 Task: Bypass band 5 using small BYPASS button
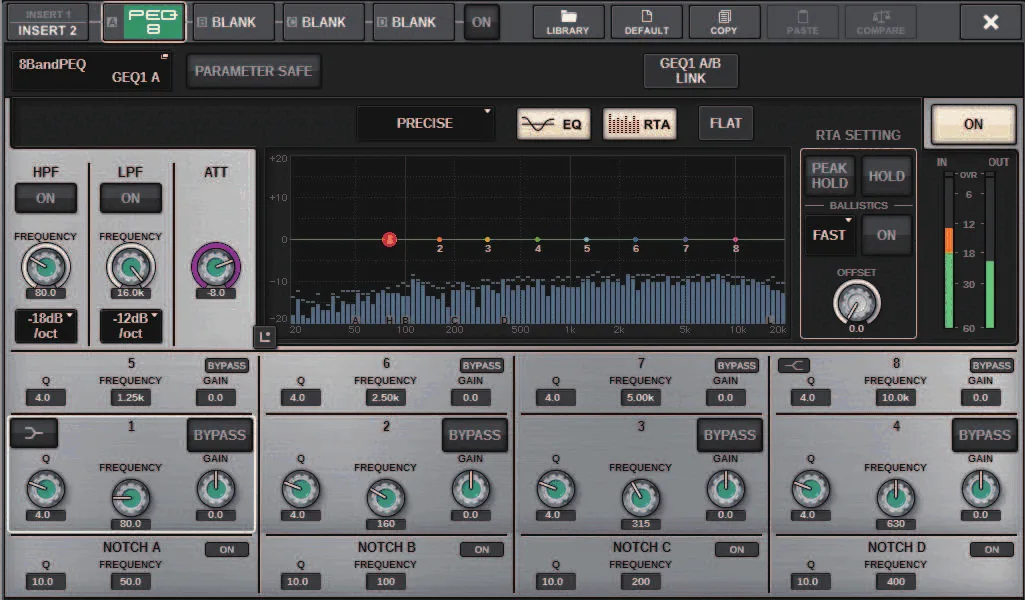point(226,365)
